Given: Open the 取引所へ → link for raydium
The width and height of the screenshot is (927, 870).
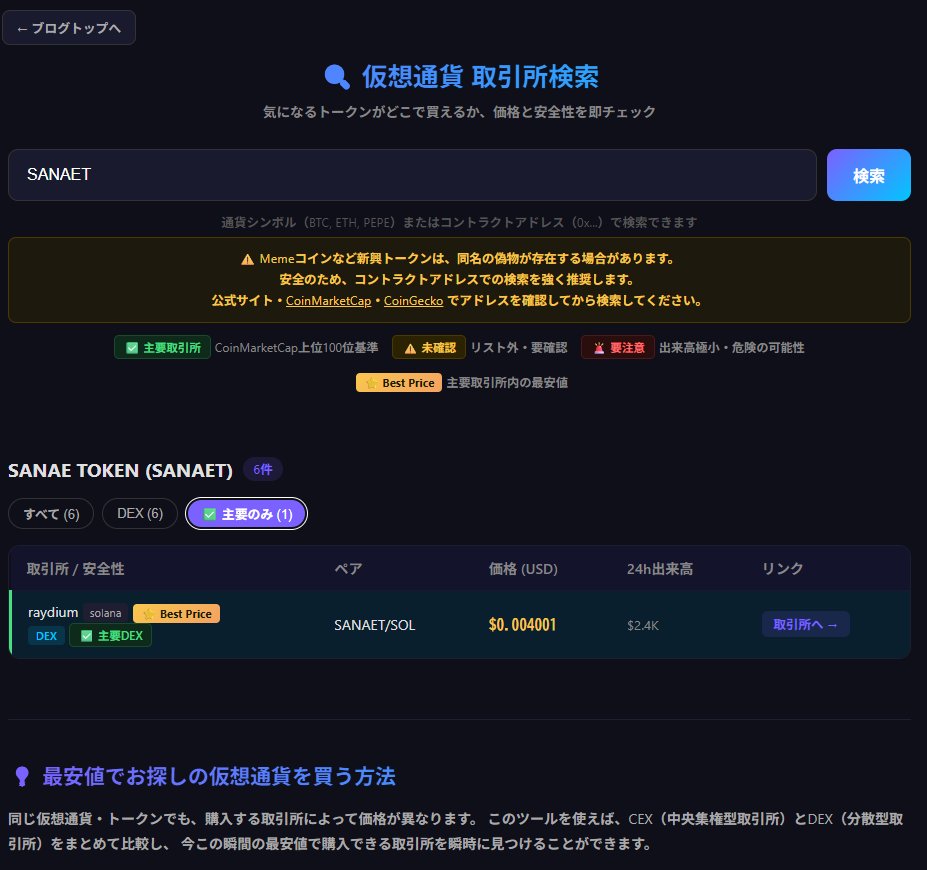Looking at the screenshot, I should tap(806, 624).
